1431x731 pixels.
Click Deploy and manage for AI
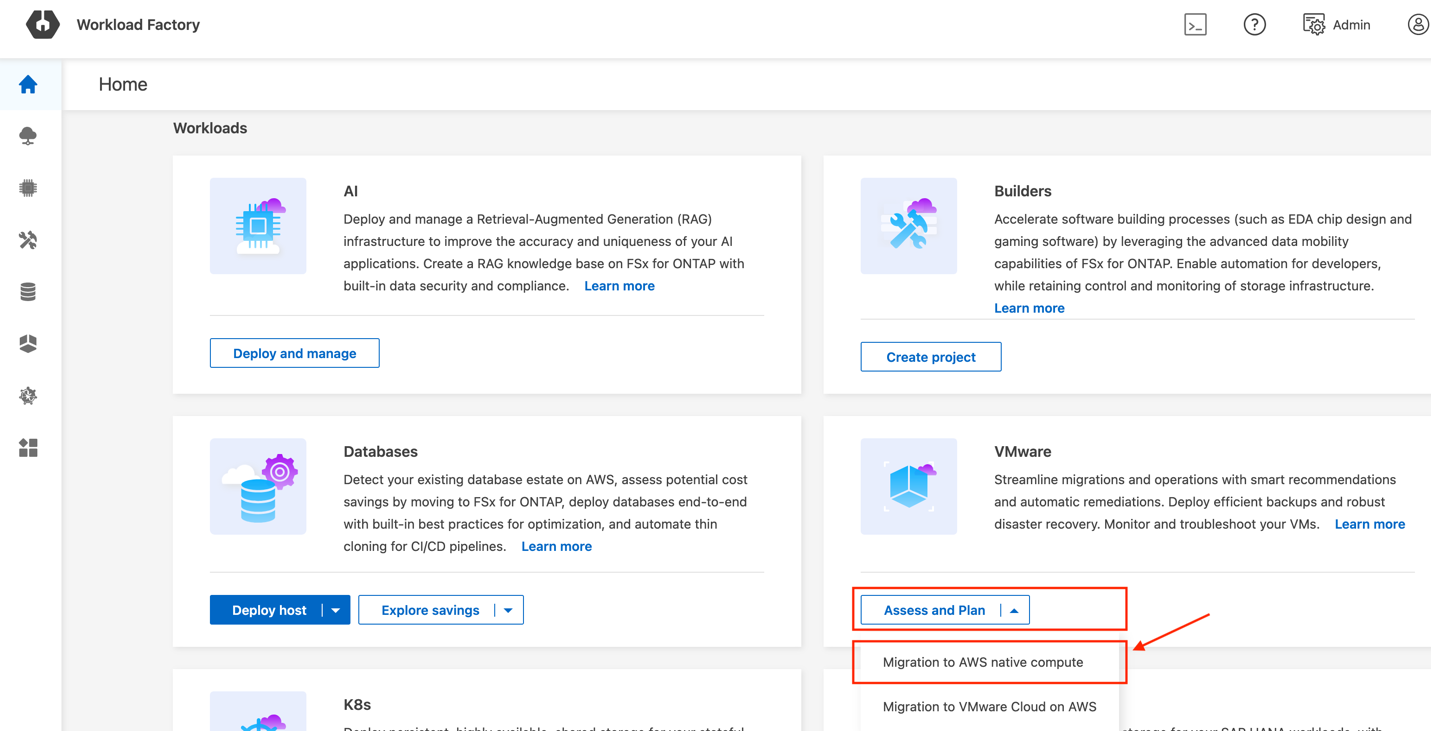point(295,353)
